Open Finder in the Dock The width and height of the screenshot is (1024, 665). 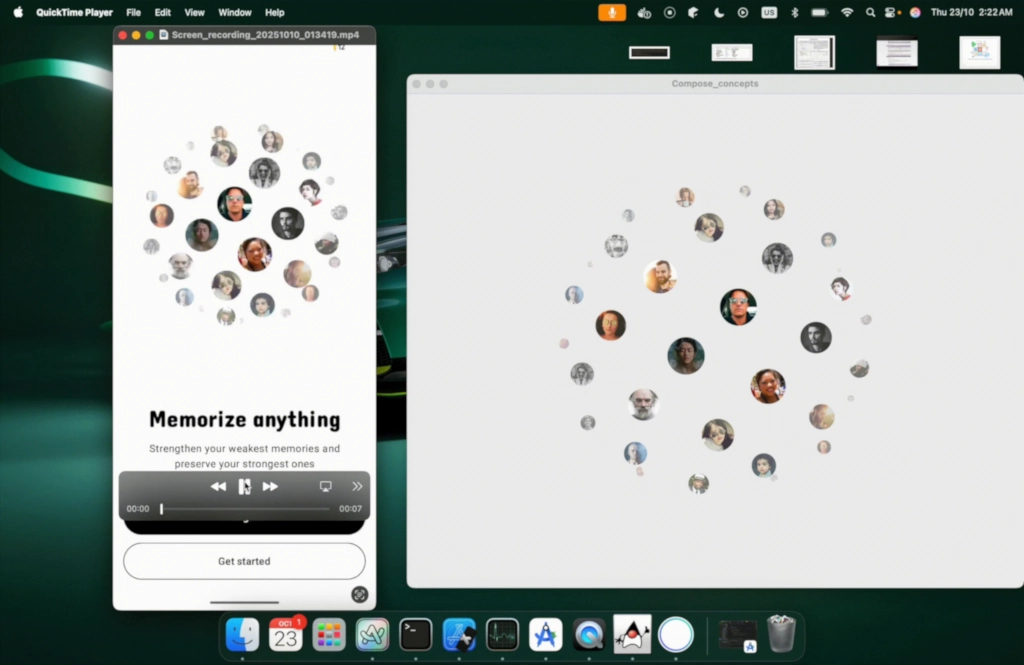242,634
